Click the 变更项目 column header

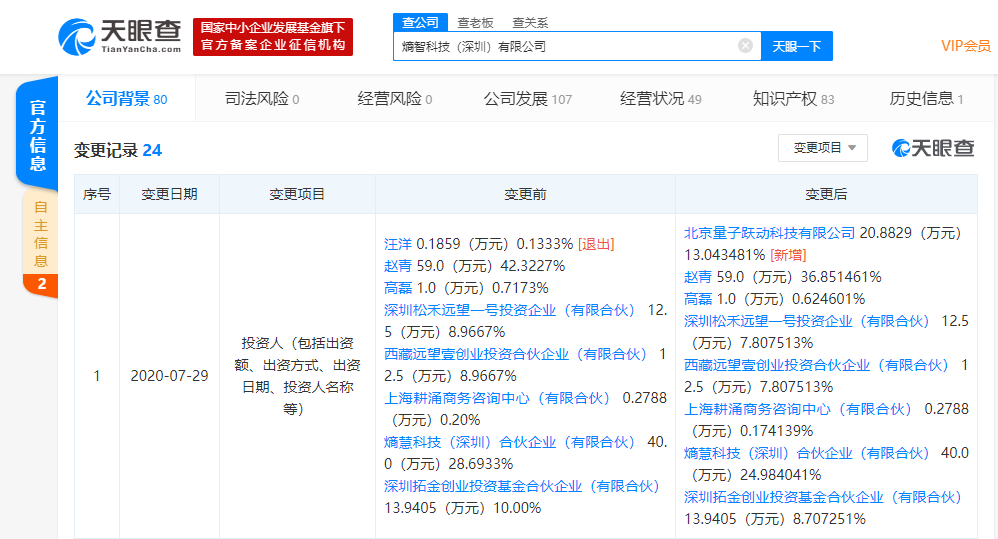(x=297, y=194)
